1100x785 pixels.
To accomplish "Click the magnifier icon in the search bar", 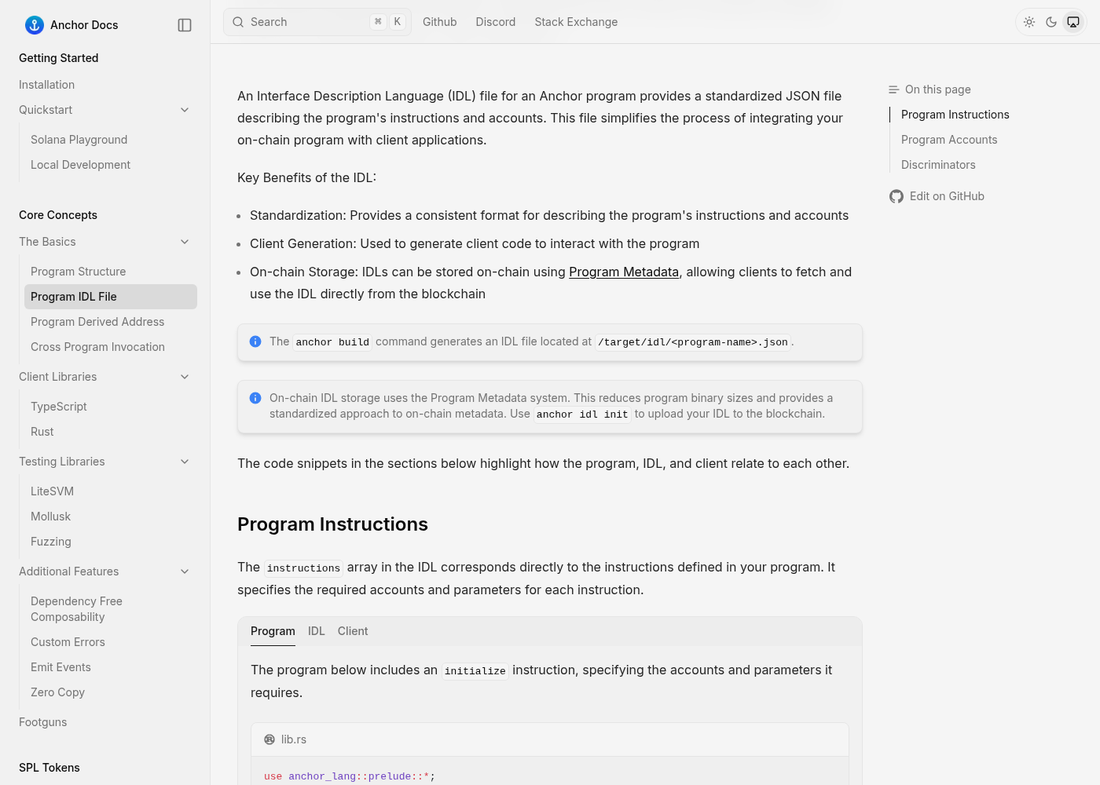I will tap(239, 22).
